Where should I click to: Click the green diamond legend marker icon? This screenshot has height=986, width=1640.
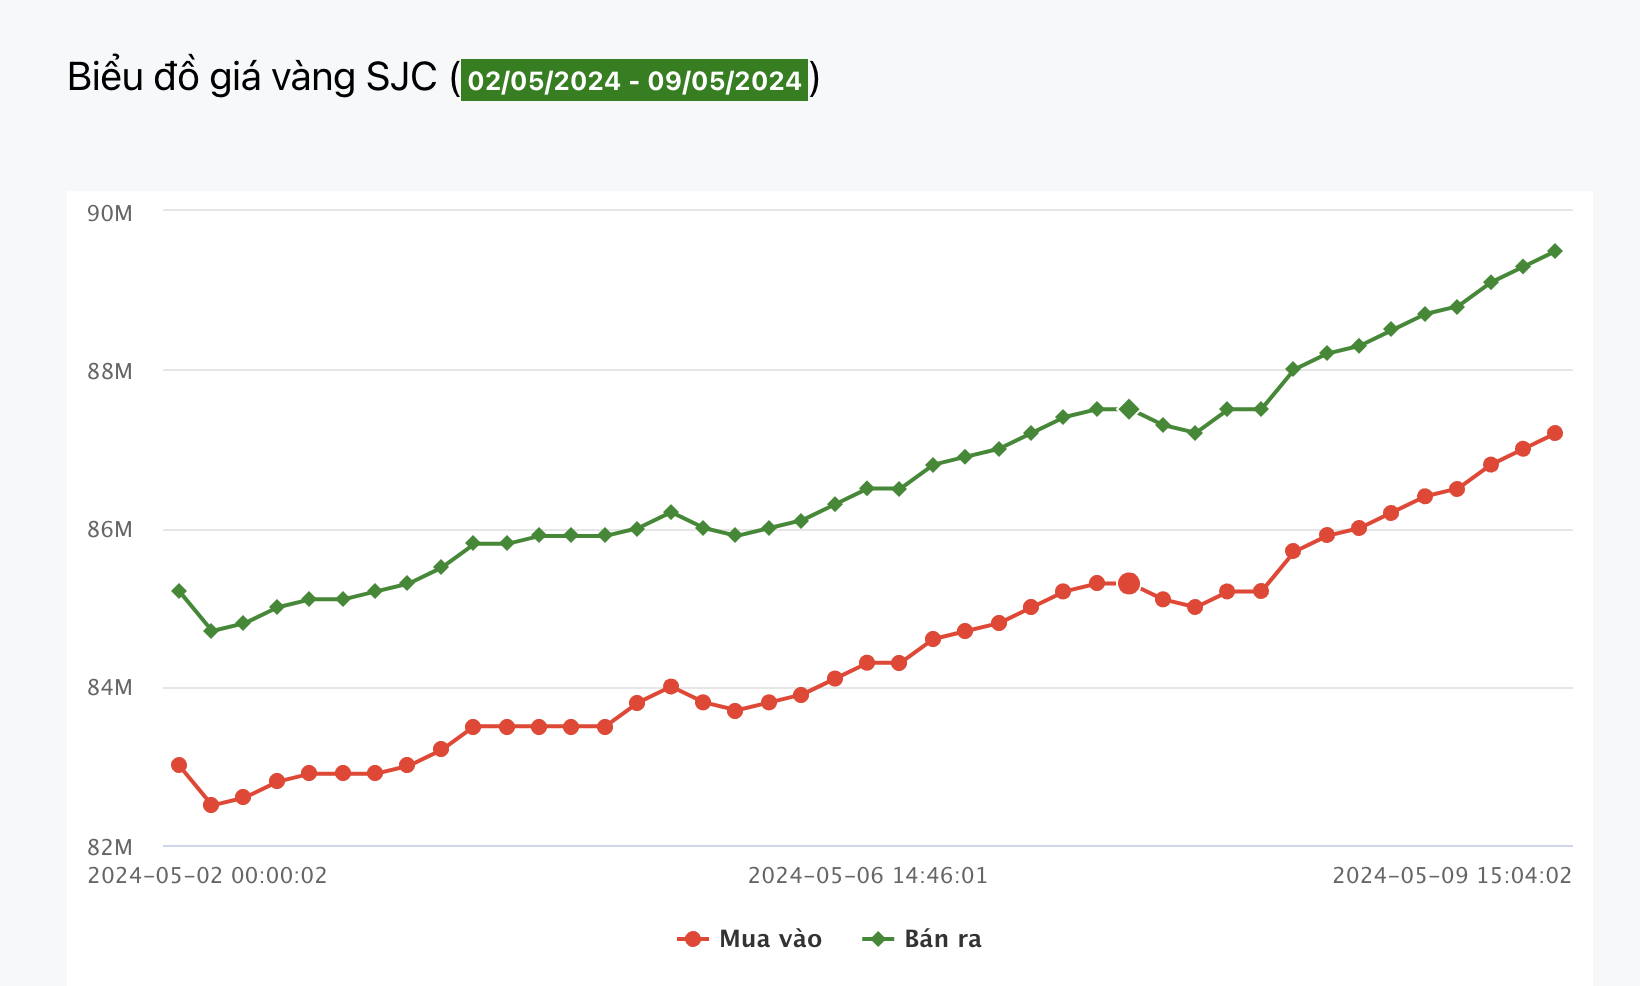(x=878, y=939)
